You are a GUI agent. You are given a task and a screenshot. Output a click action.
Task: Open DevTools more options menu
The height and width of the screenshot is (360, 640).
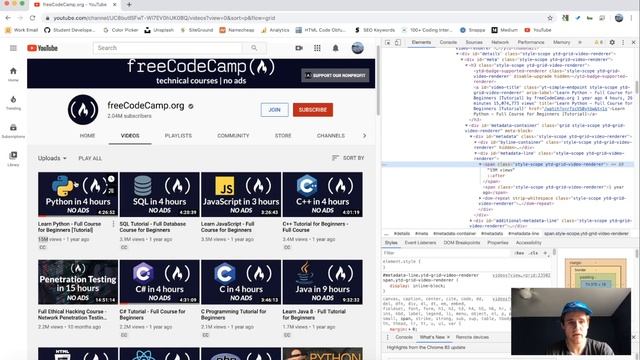point(623,42)
